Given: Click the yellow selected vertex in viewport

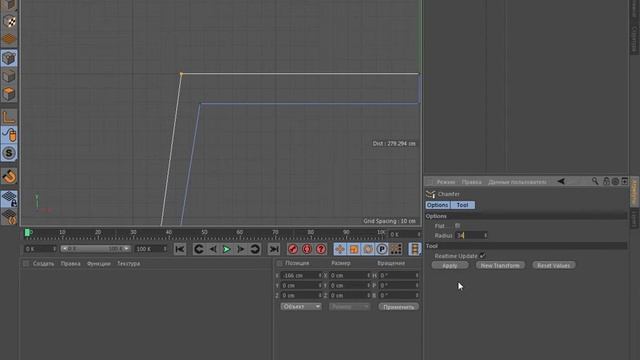Looking at the screenshot, I should tap(181, 74).
